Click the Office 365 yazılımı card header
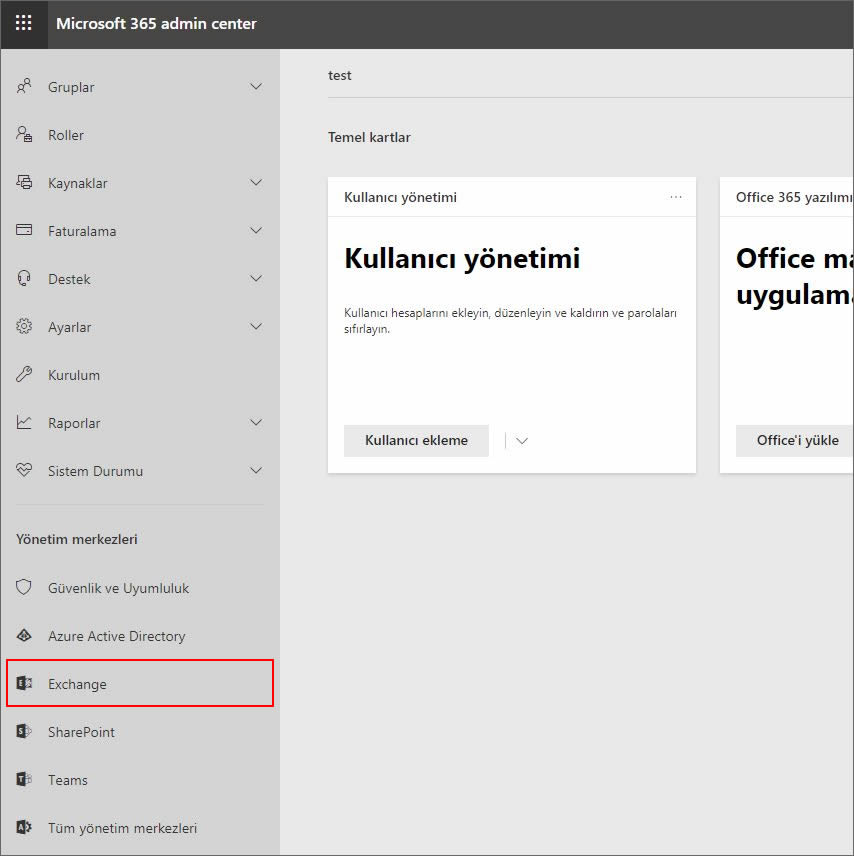The height and width of the screenshot is (856, 854). (794, 197)
